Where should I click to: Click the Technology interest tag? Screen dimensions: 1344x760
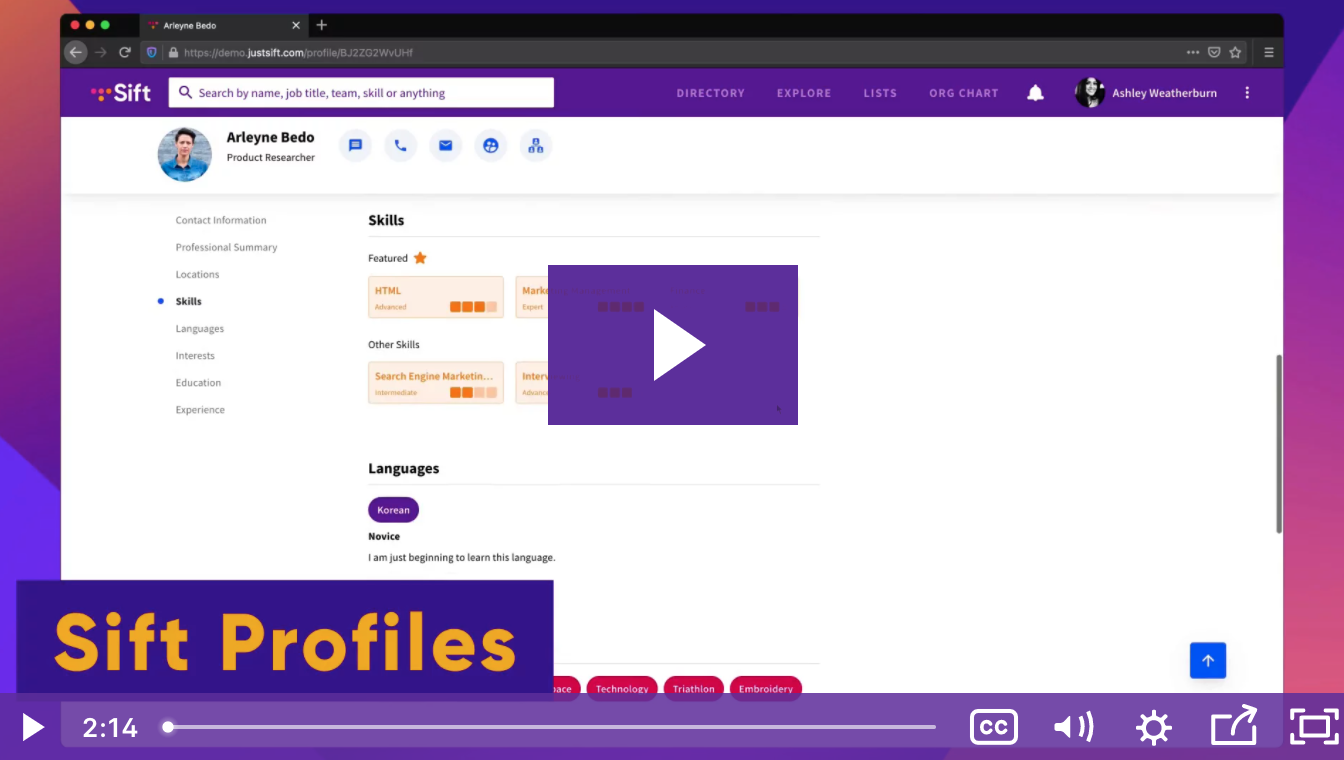point(622,688)
